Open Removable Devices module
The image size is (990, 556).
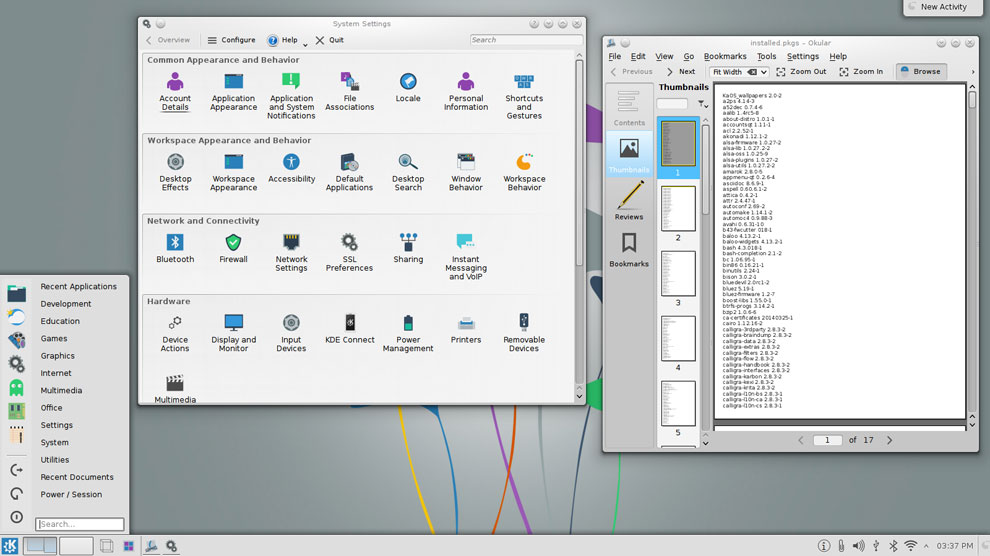524,333
